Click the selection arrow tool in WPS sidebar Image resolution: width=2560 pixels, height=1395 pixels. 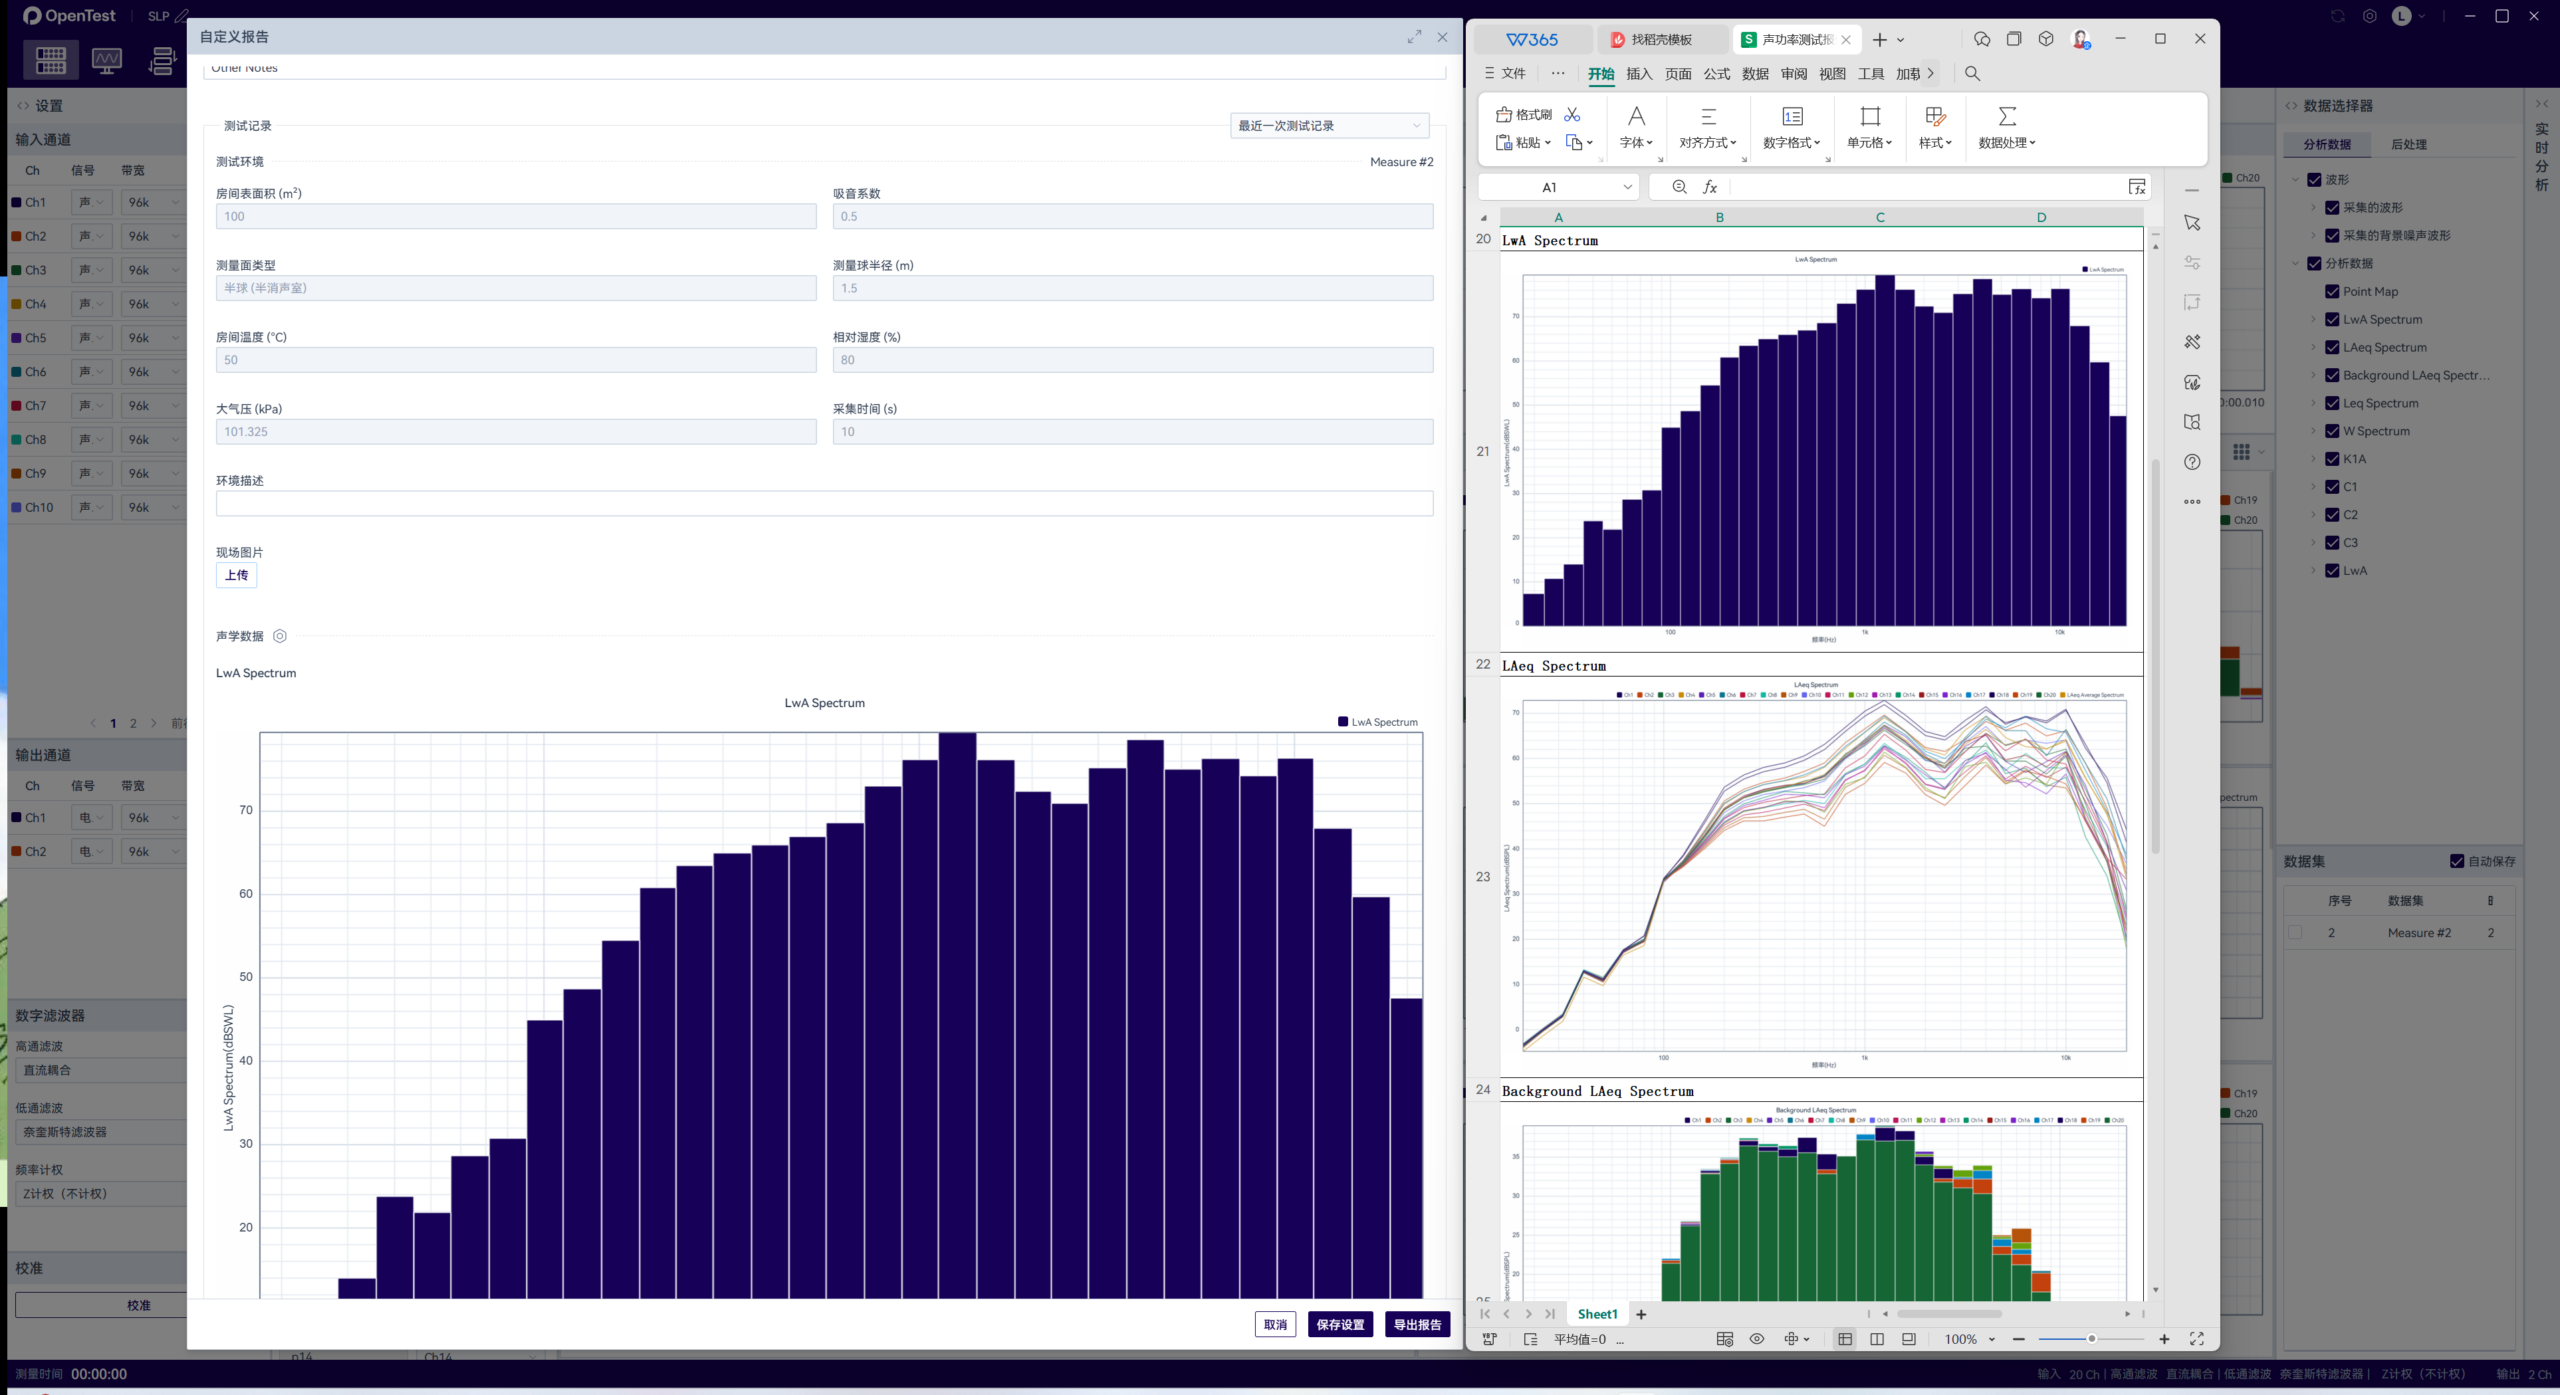coord(2192,223)
